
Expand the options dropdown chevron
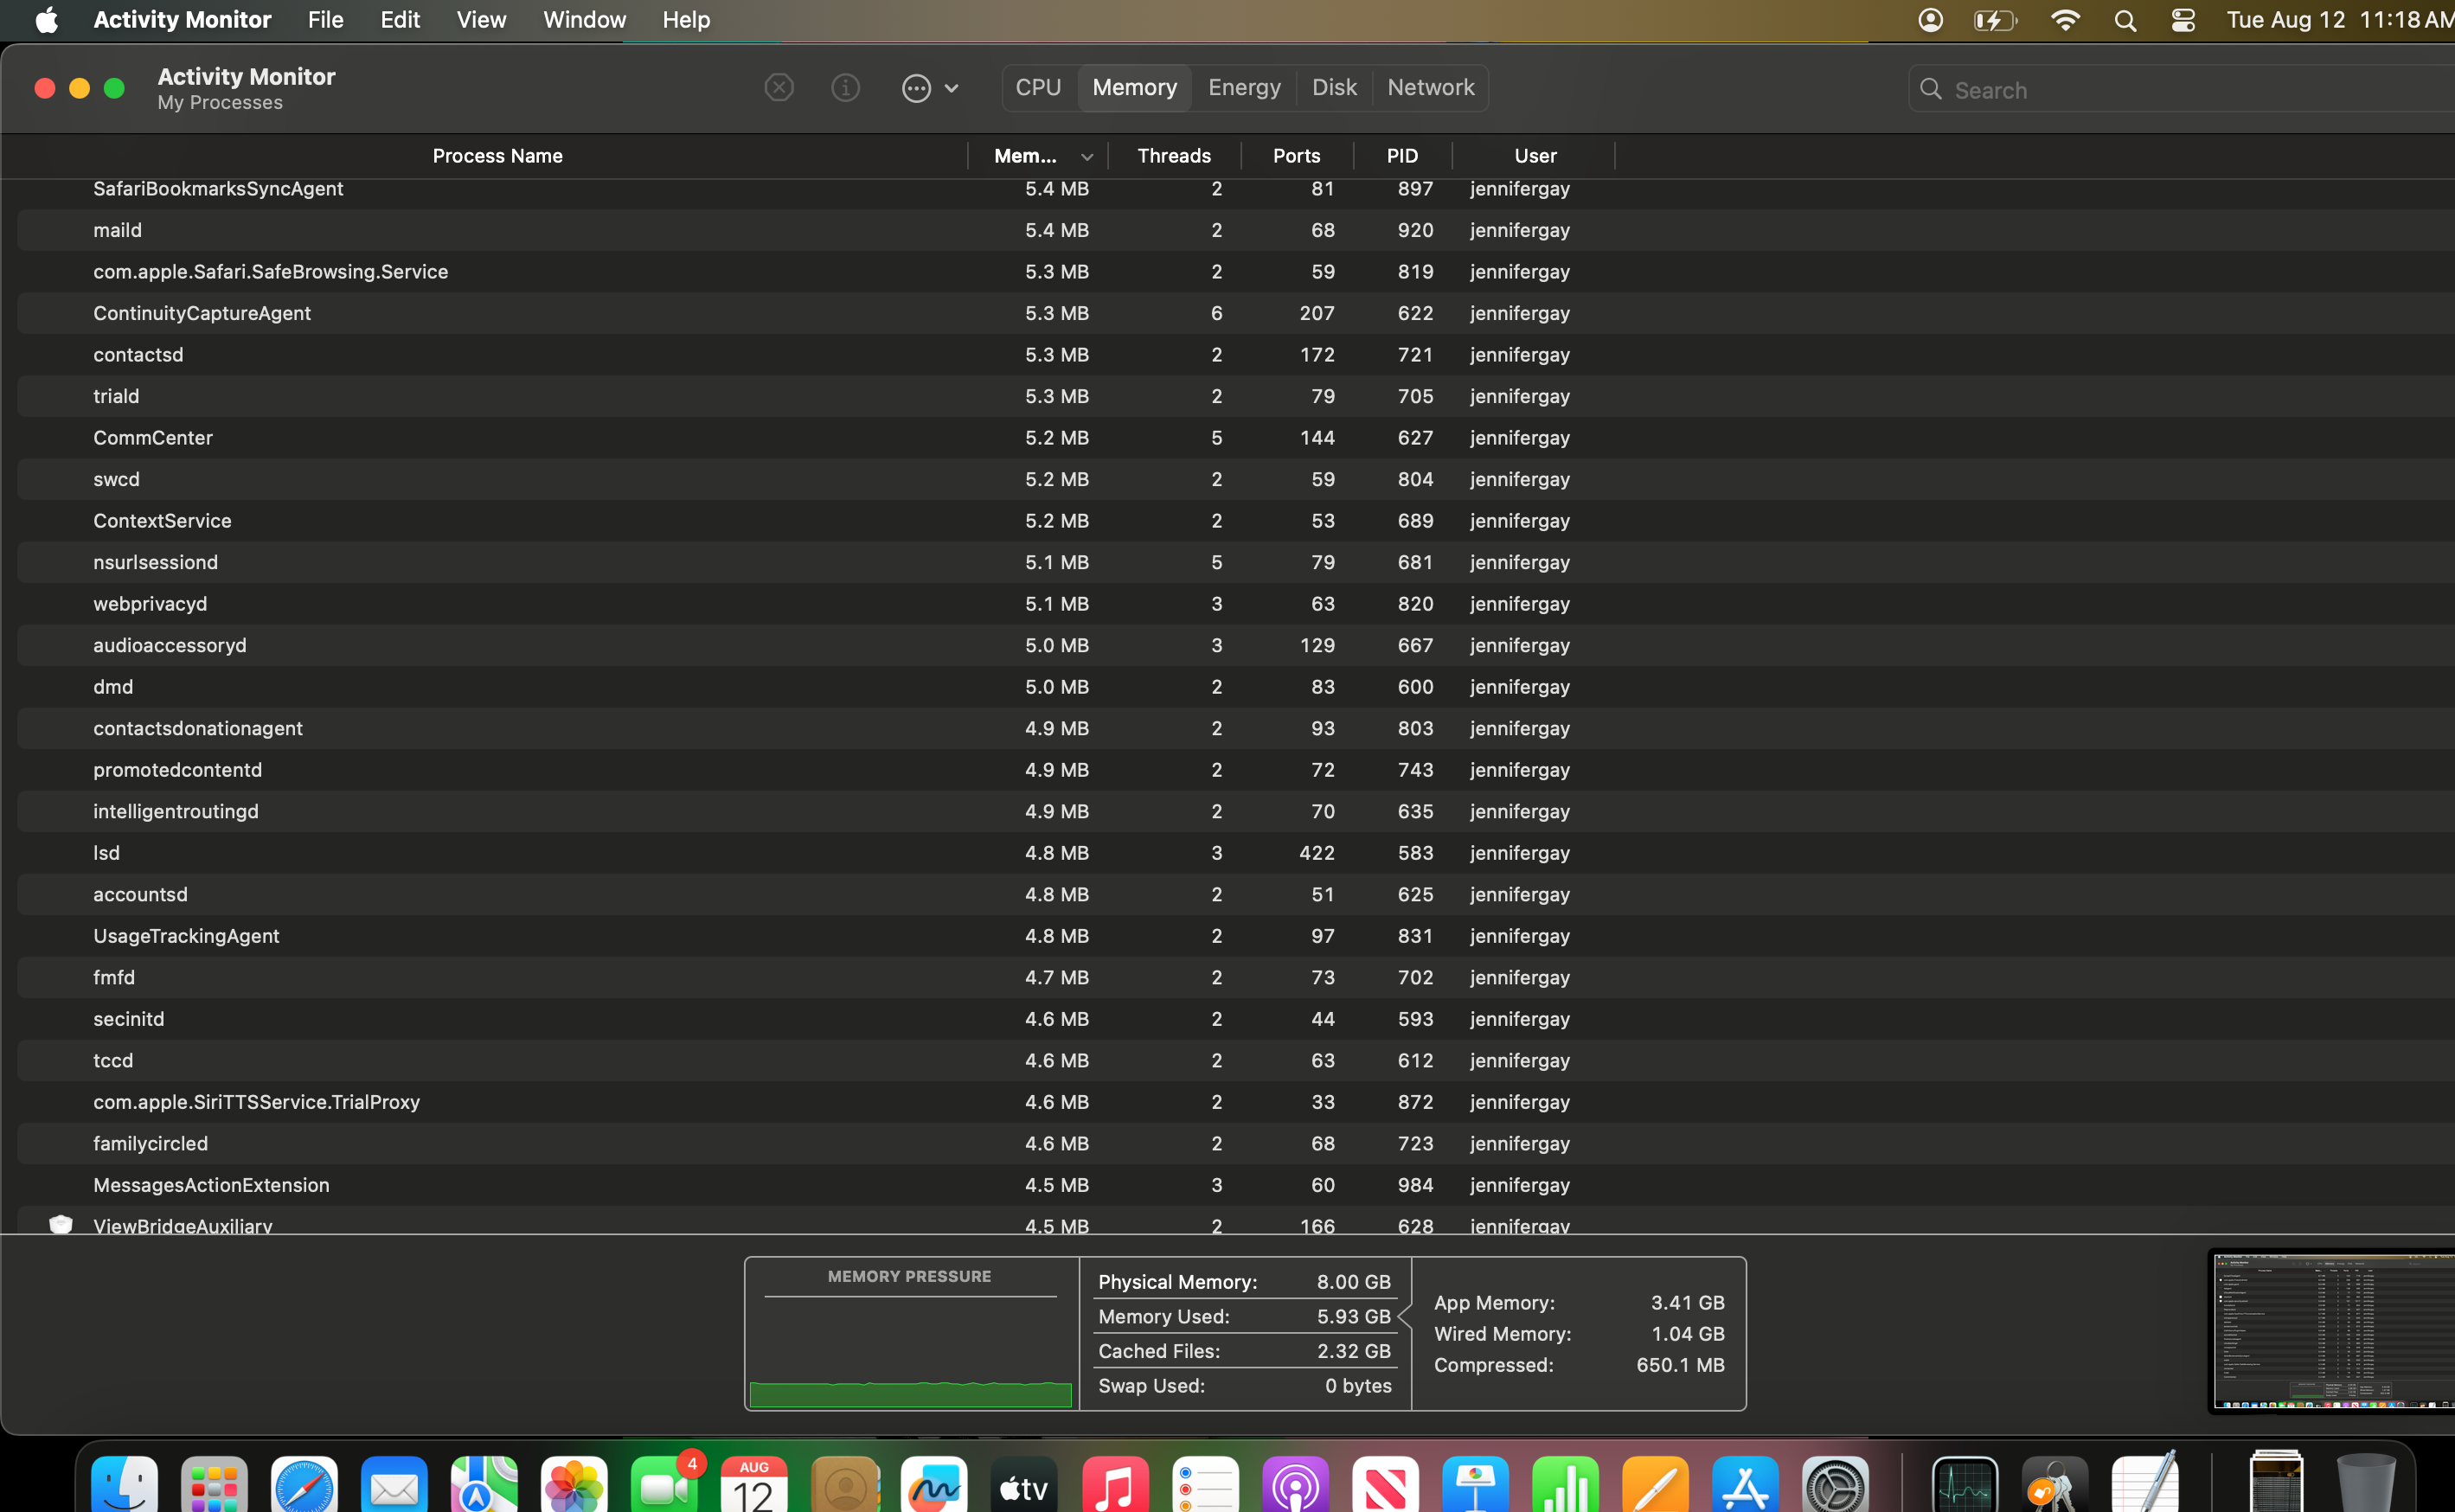[951, 88]
